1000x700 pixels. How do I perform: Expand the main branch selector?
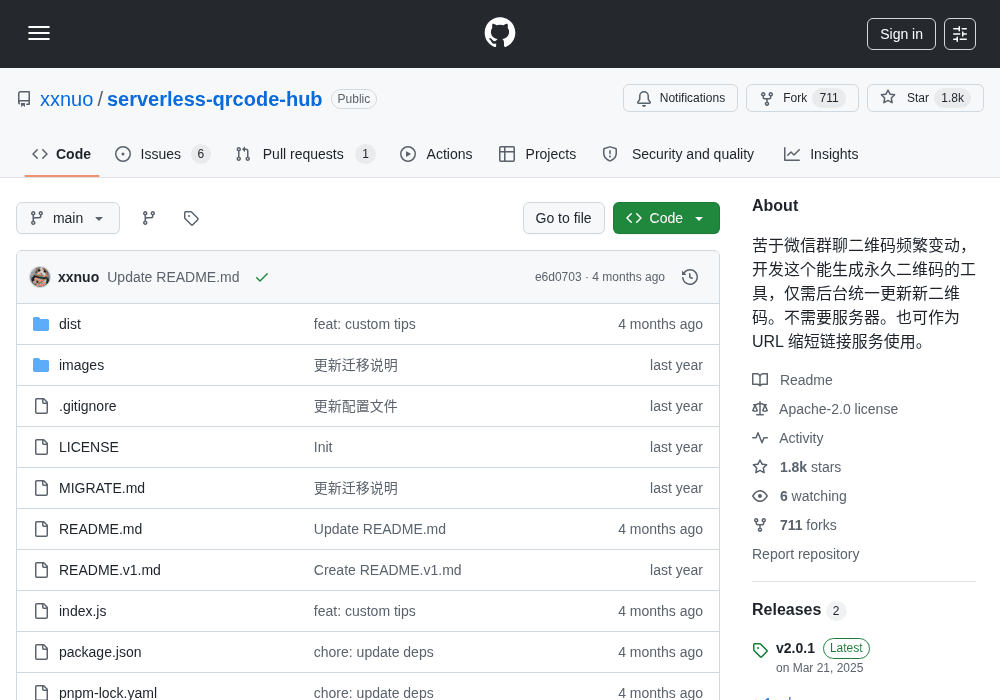pos(68,218)
